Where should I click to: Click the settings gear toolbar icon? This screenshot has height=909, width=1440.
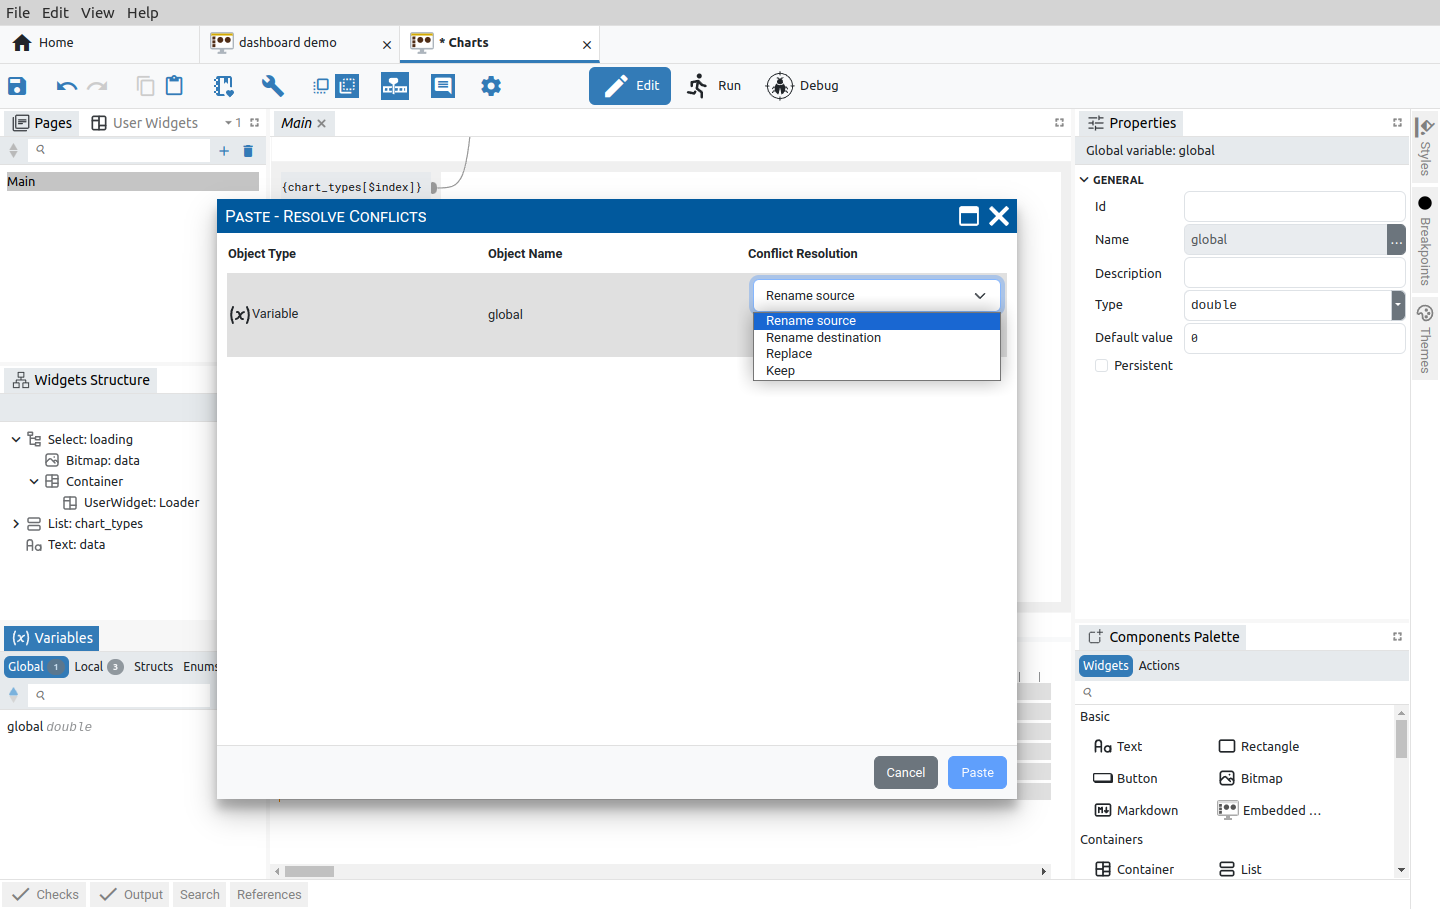pyautogui.click(x=491, y=86)
